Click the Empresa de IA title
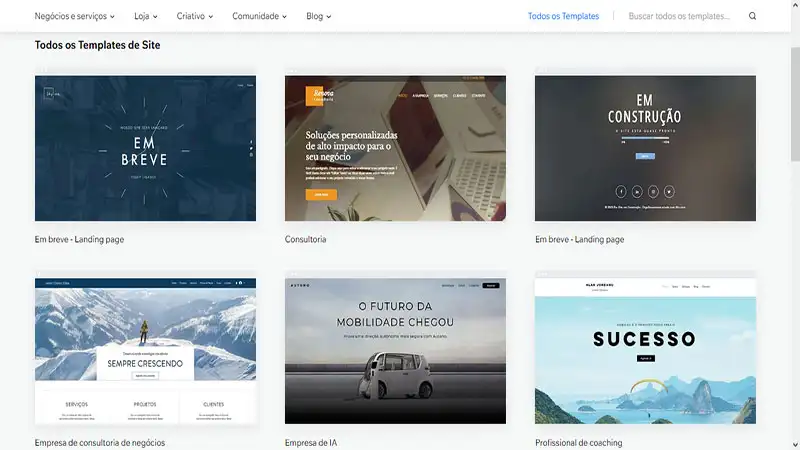The width and height of the screenshot is (800, 450). pyautogui.click(x=315, y=442)
